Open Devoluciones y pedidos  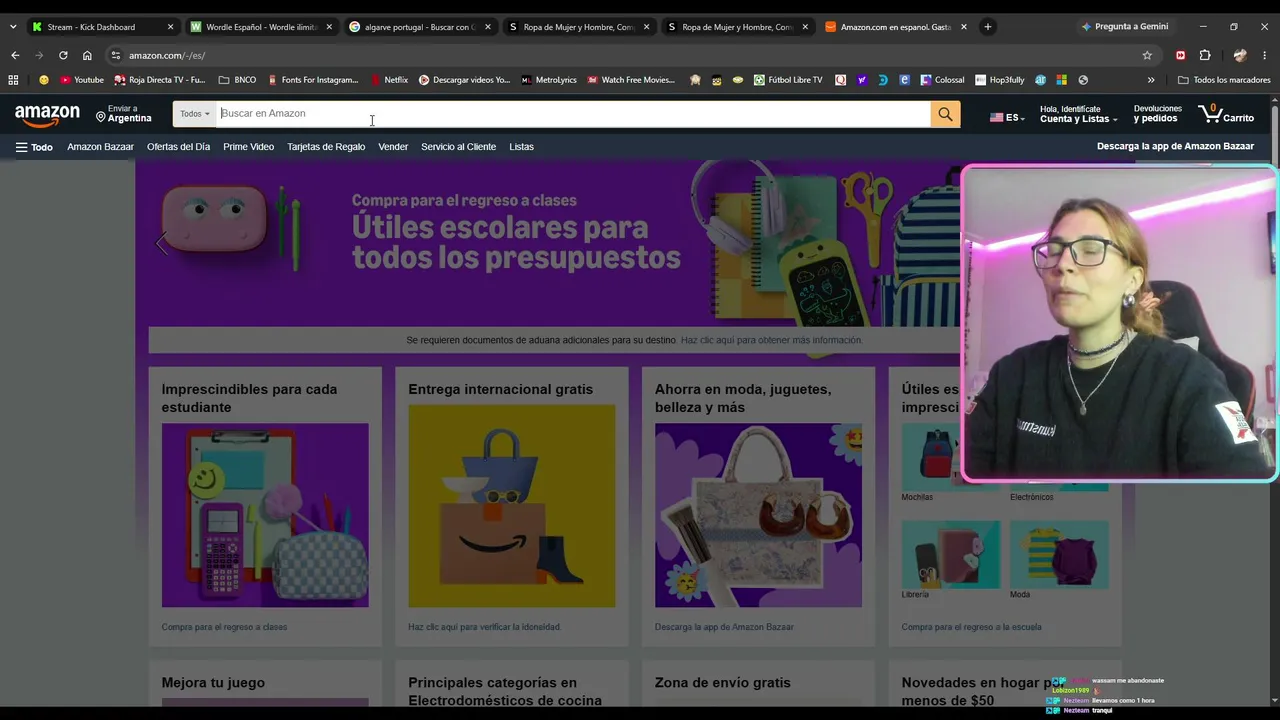tap(1157, 114)
